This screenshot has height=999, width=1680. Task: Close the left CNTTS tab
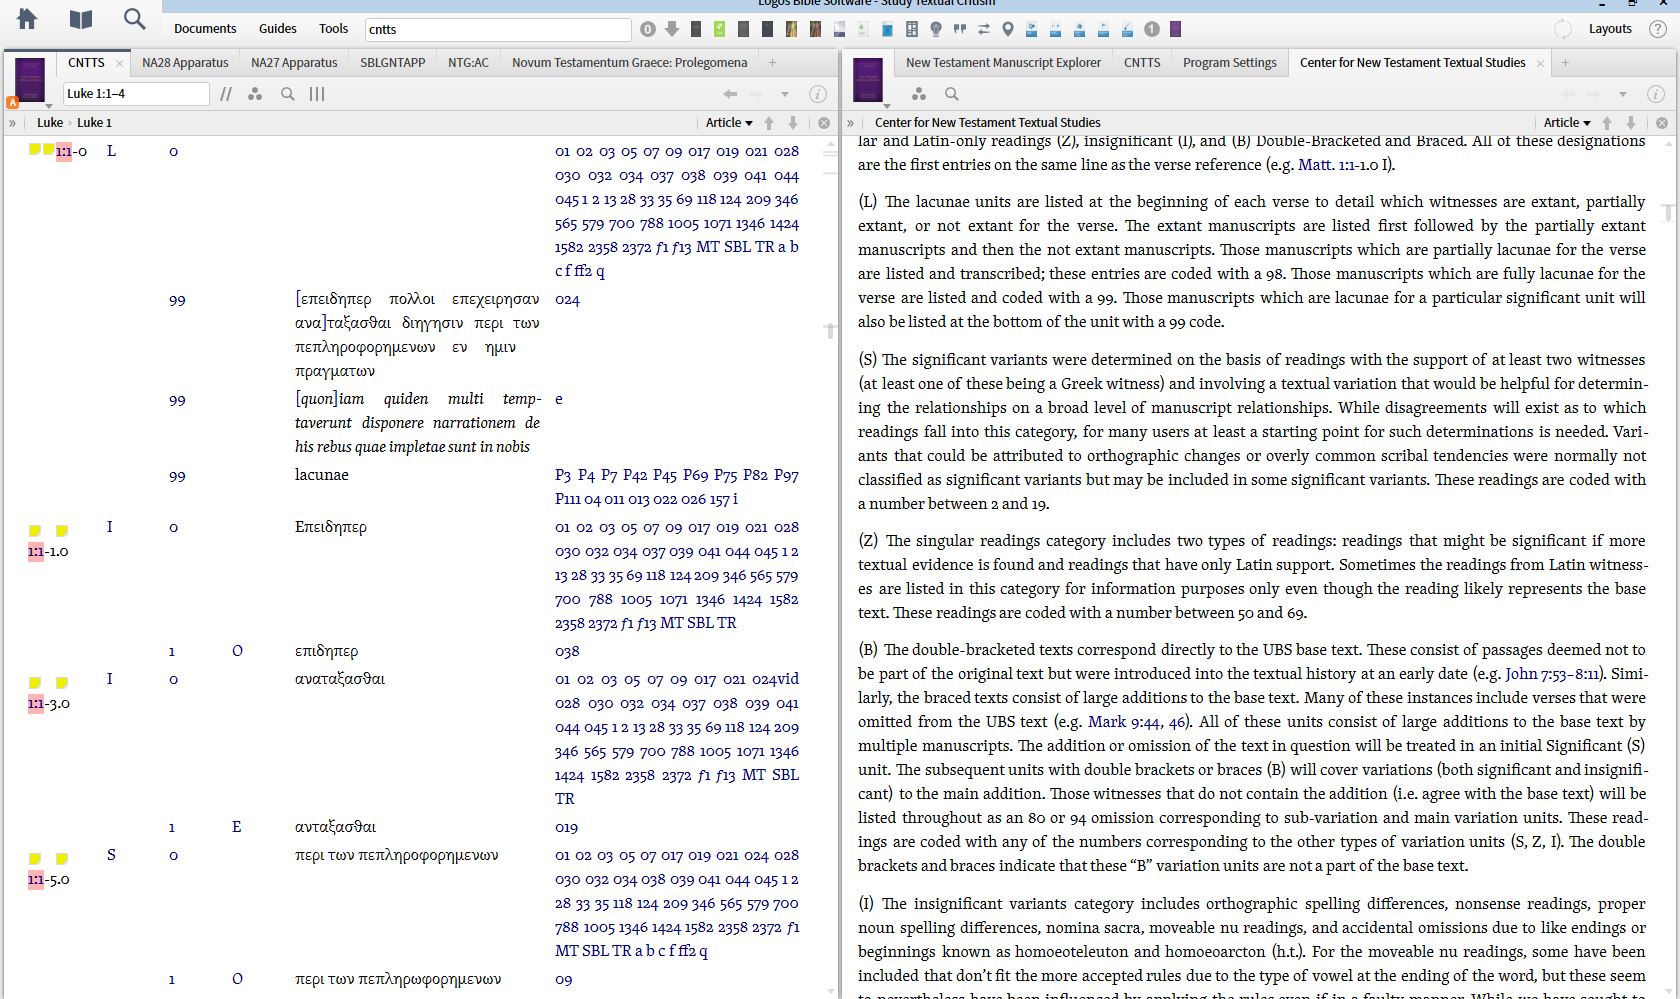coord(119,63)
